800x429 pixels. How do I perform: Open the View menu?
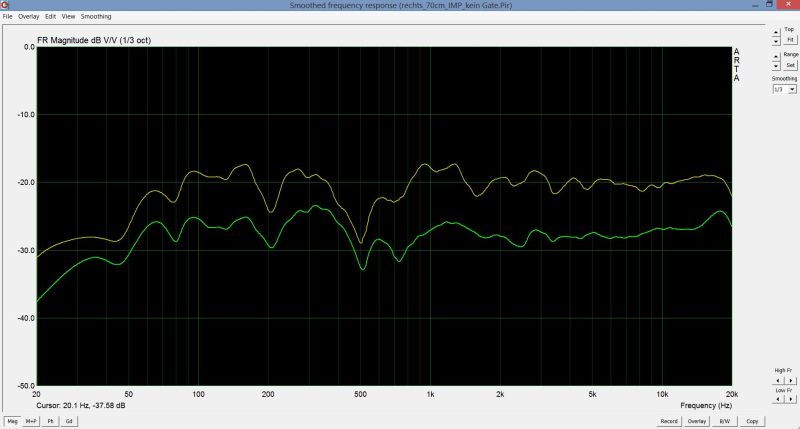[68, 16]
